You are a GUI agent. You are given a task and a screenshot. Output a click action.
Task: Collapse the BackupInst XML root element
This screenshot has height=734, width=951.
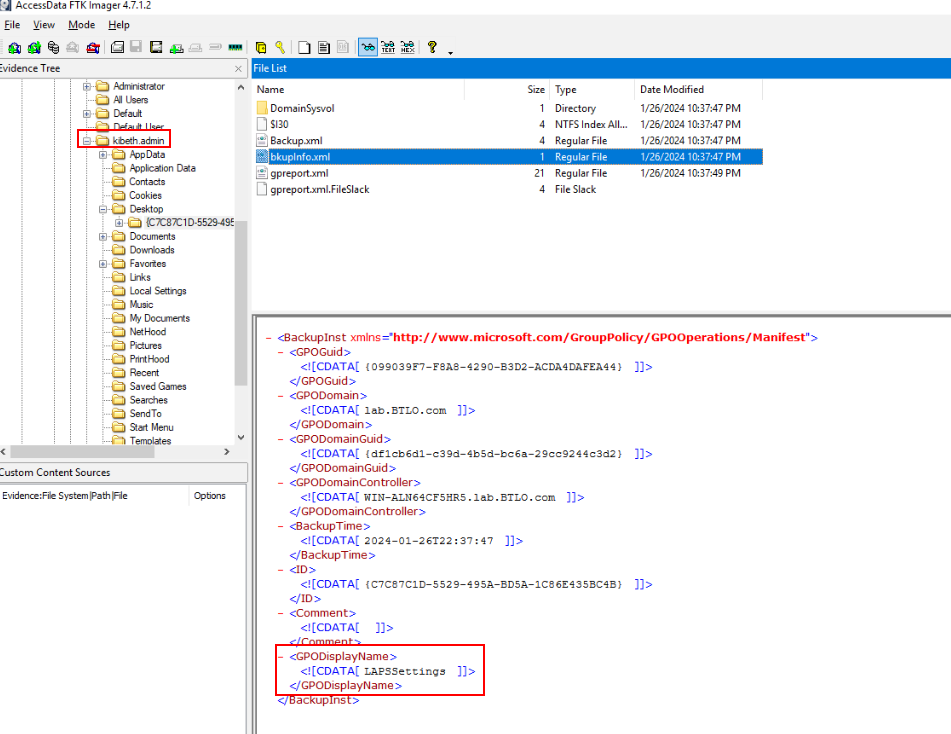(268, 337)
